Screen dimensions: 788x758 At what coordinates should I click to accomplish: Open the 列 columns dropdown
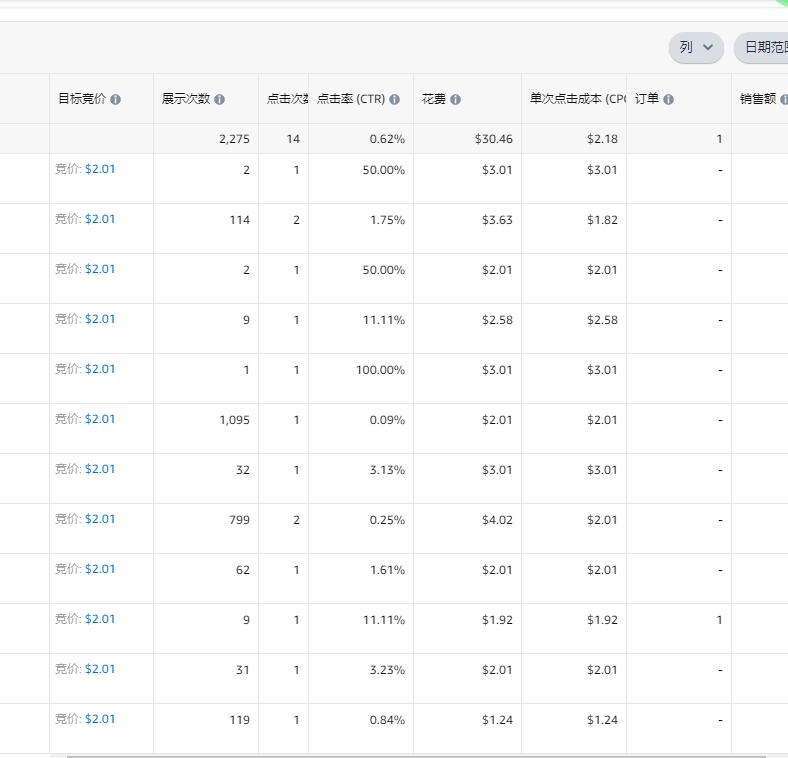[x=696, y=48]
